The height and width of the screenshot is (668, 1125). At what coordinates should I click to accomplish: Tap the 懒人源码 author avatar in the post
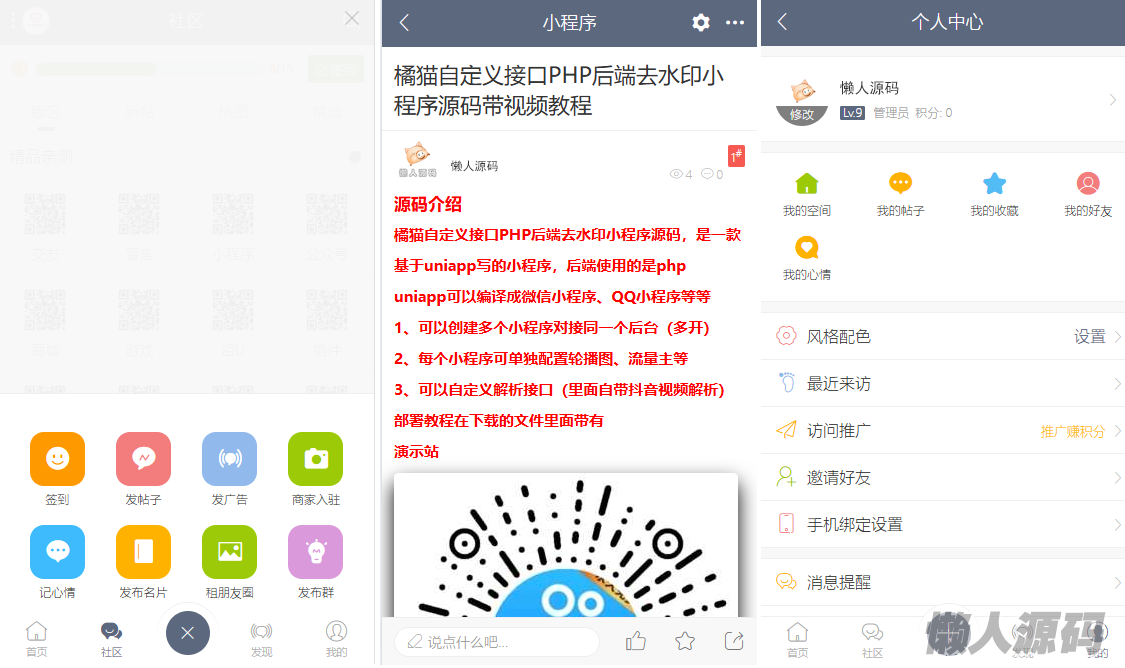tap(417, 159)
